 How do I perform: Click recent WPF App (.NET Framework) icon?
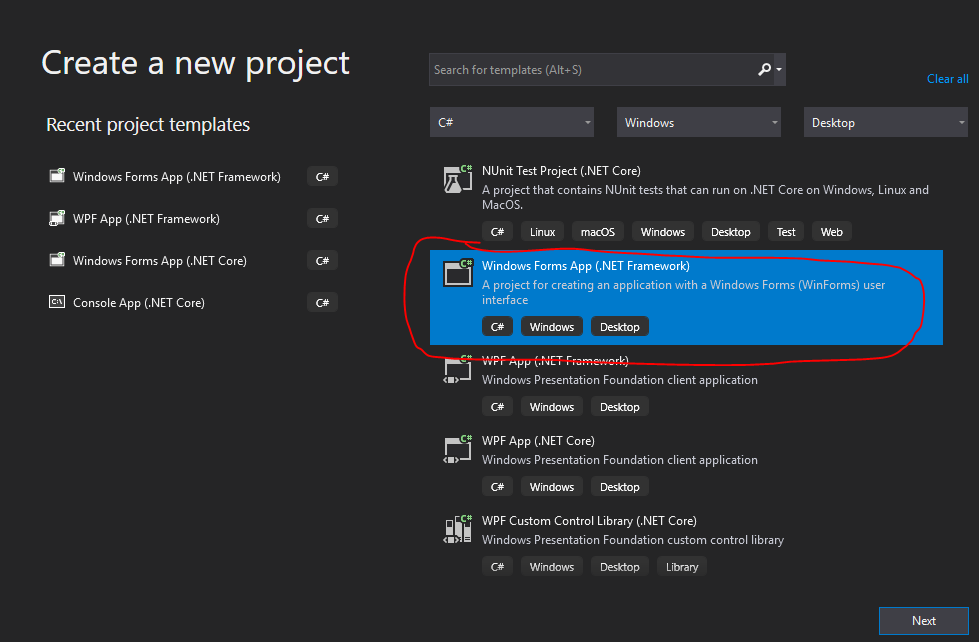57,218
